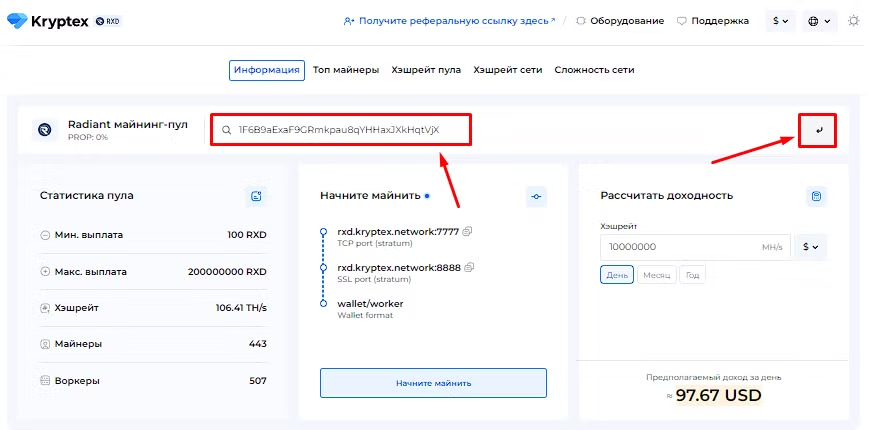
Task: Click the MH/s unit label
Action: (x=772, y=247)
